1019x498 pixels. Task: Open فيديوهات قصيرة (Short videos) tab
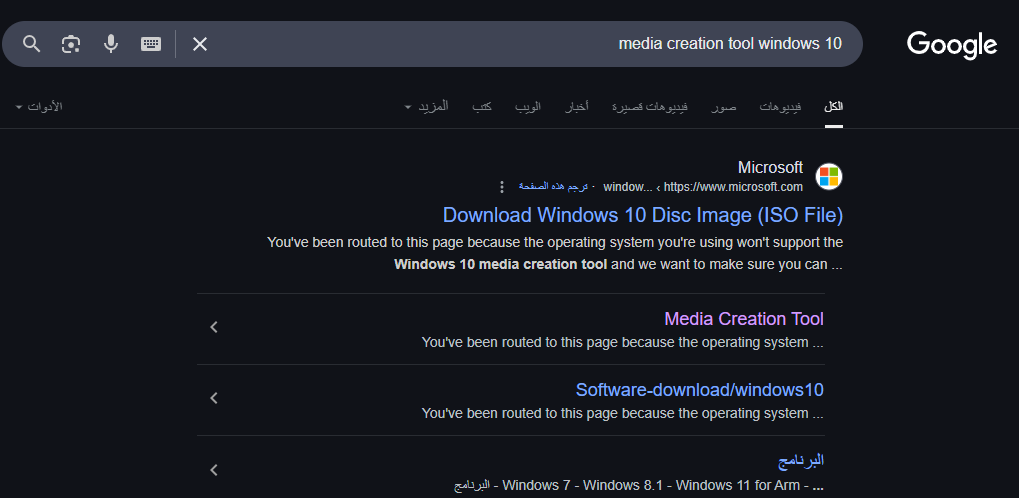pyautogui.click(x=650, y=107)
